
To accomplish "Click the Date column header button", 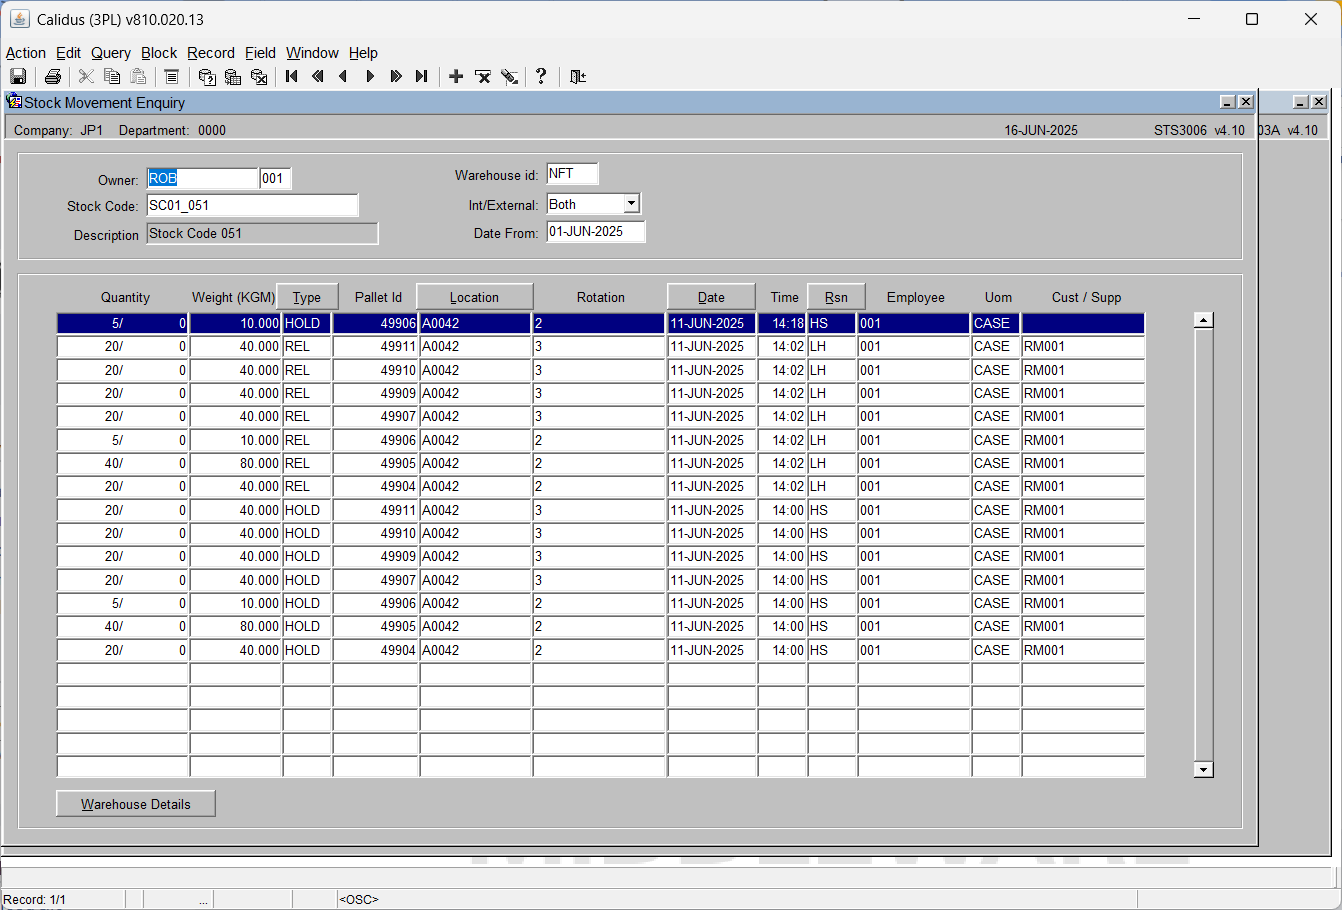I will 711,297.
